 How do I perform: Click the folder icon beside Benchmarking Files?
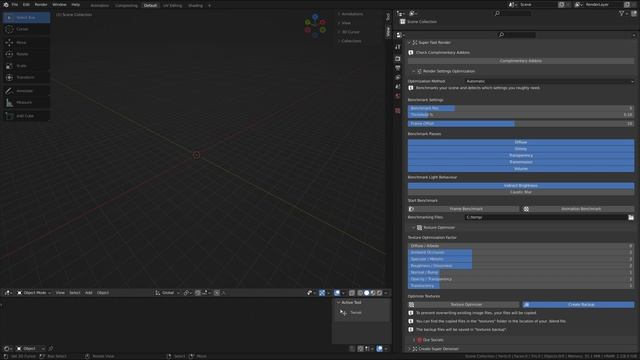[x=631, y=217]
